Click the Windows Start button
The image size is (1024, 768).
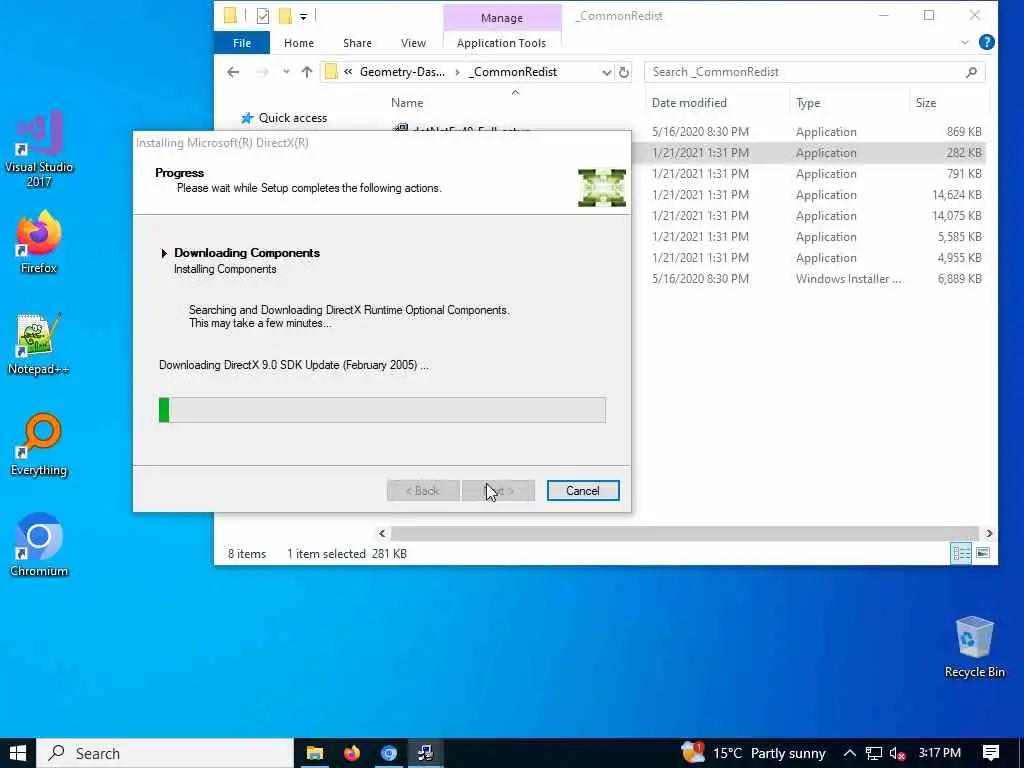coord(18,753)
